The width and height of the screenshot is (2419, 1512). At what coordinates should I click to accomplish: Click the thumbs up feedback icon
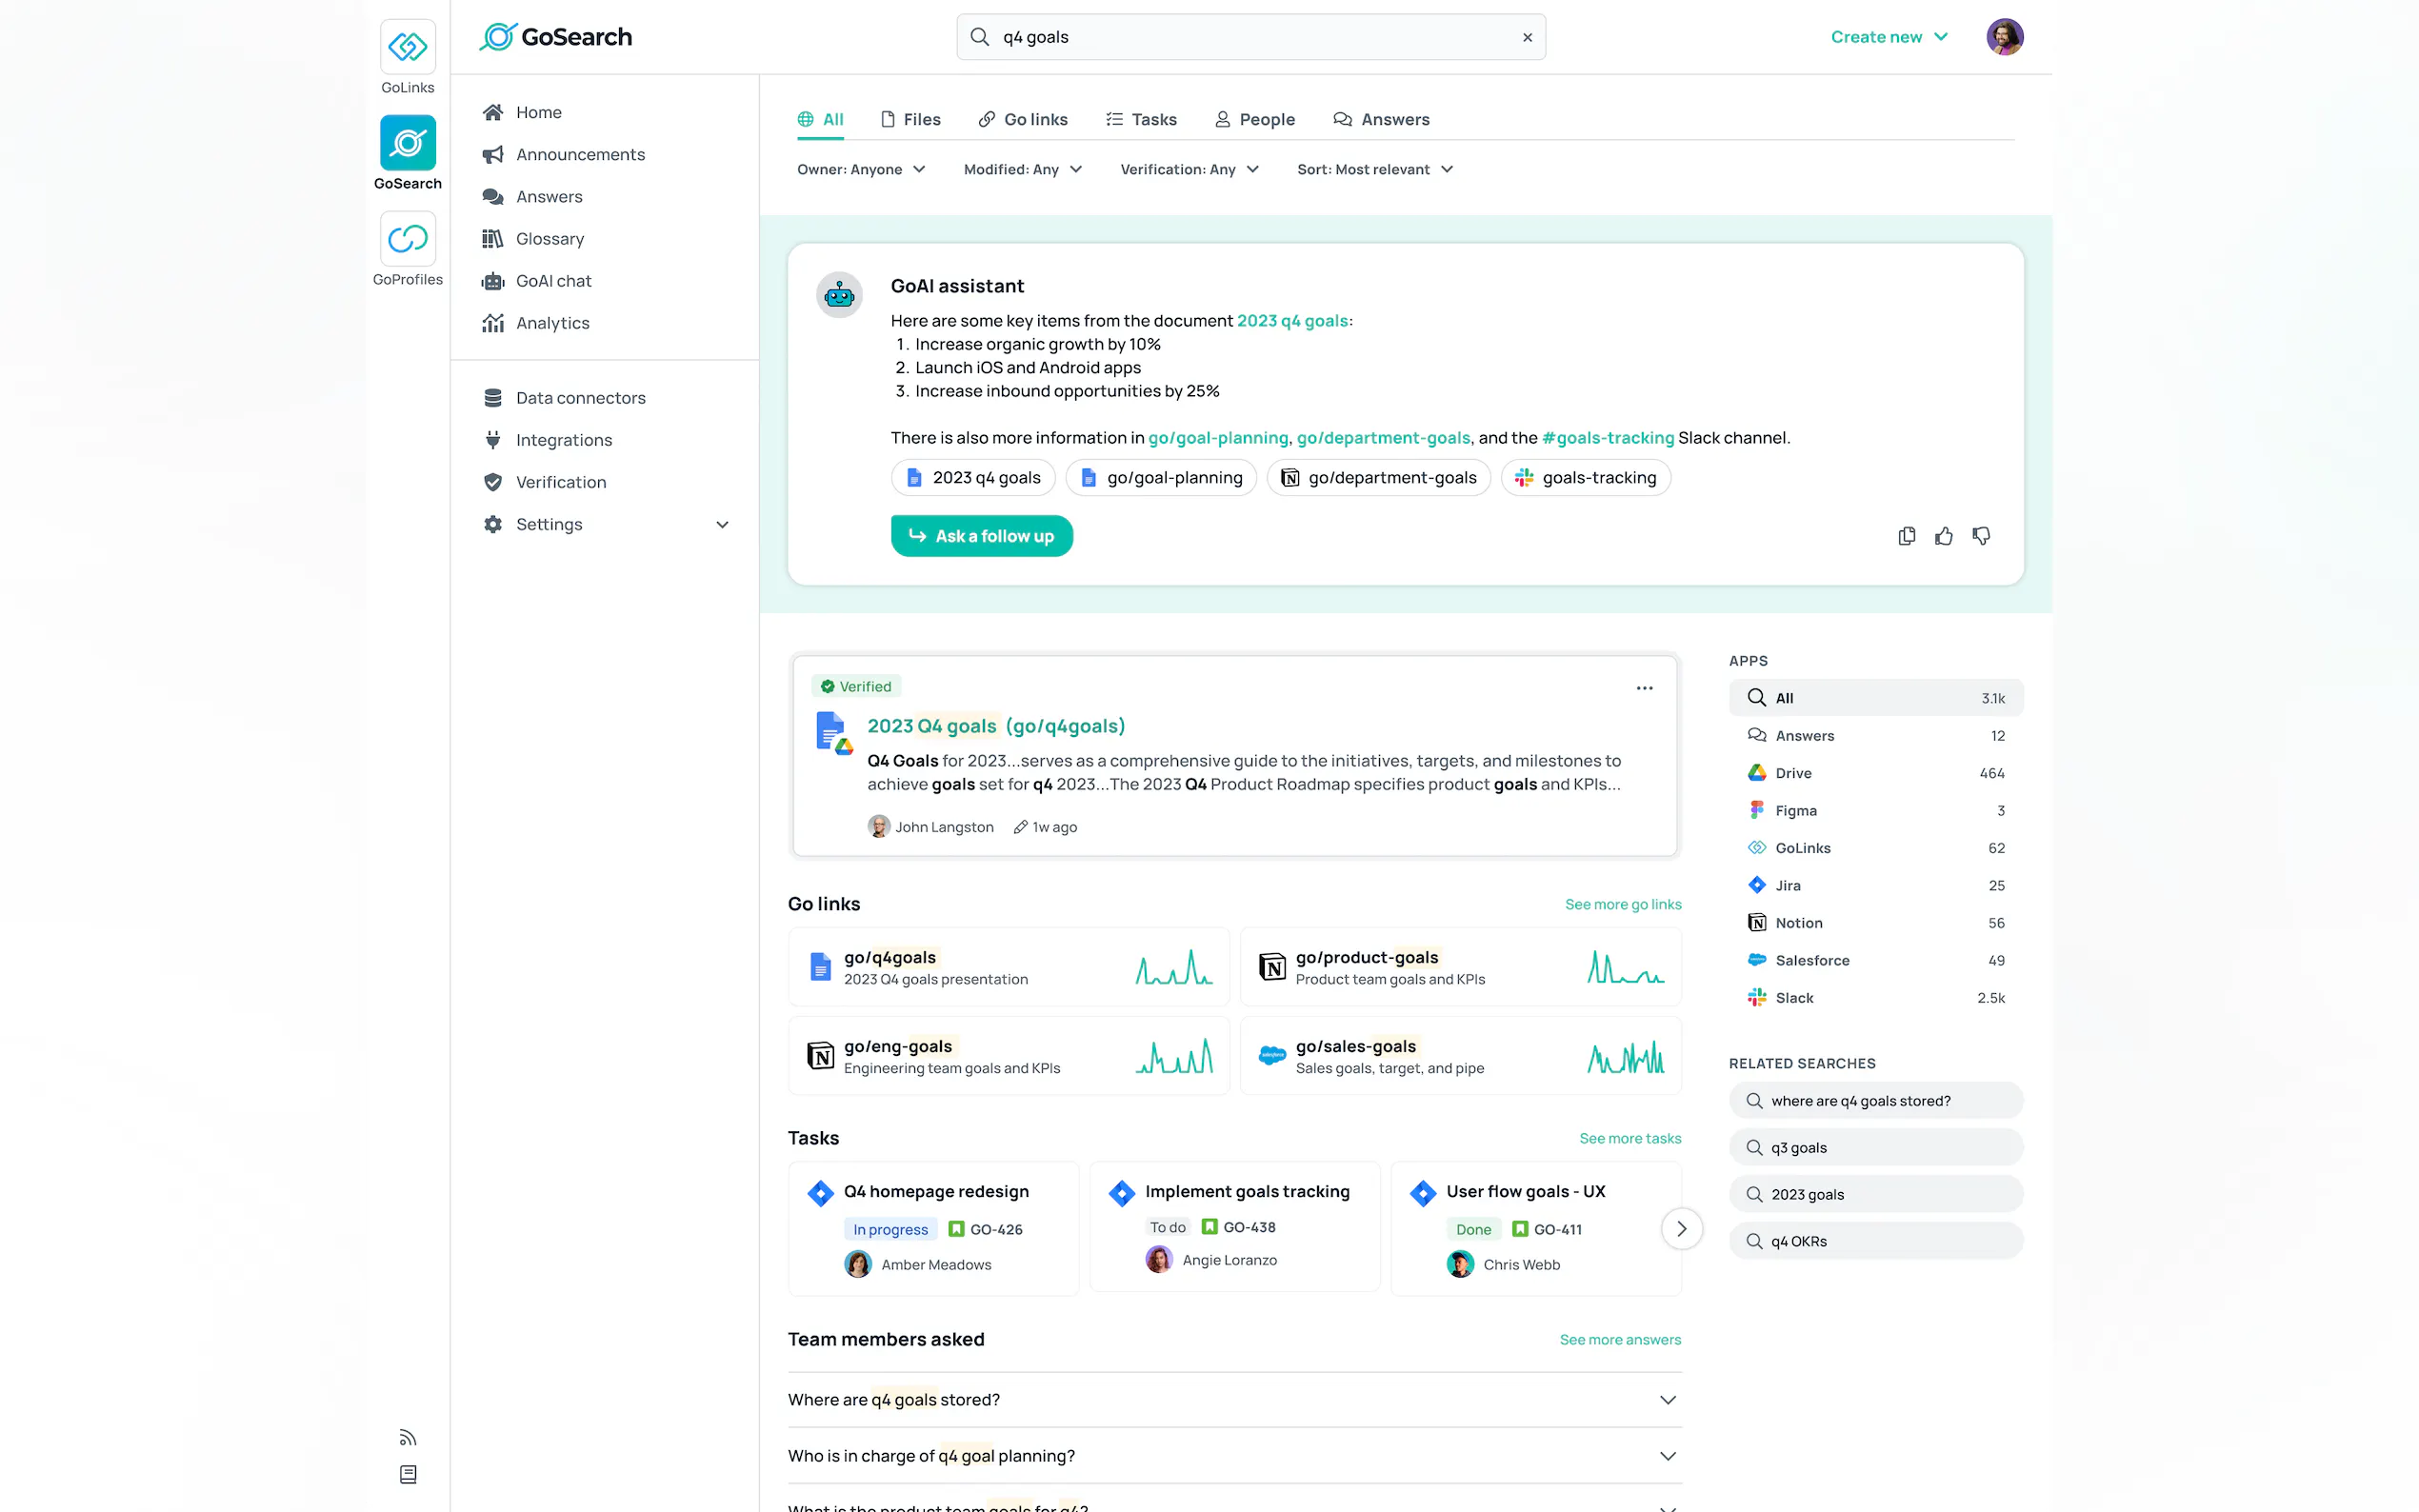[x=1943, y=537]
